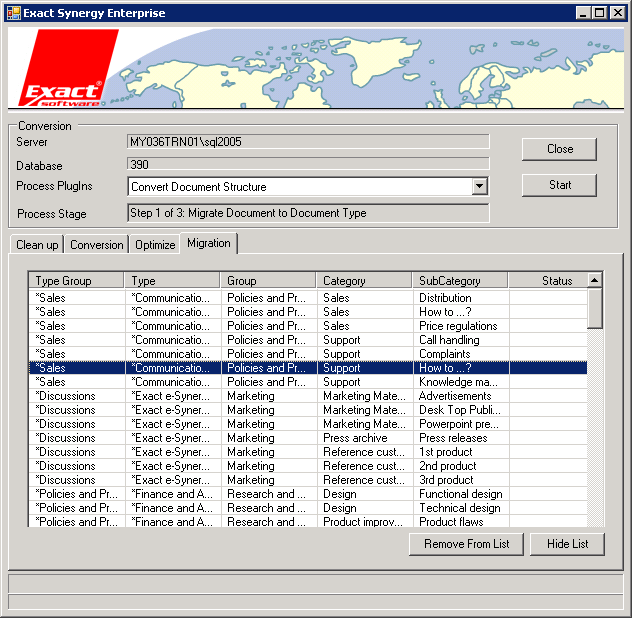Viewport: 632px width, 618px height.
Task: Click the list scroll-up arrow
Action: click(595, 280)
